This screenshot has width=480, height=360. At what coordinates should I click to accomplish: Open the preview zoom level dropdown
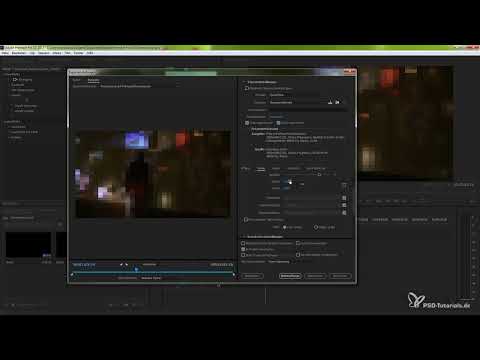coord(149,265)
